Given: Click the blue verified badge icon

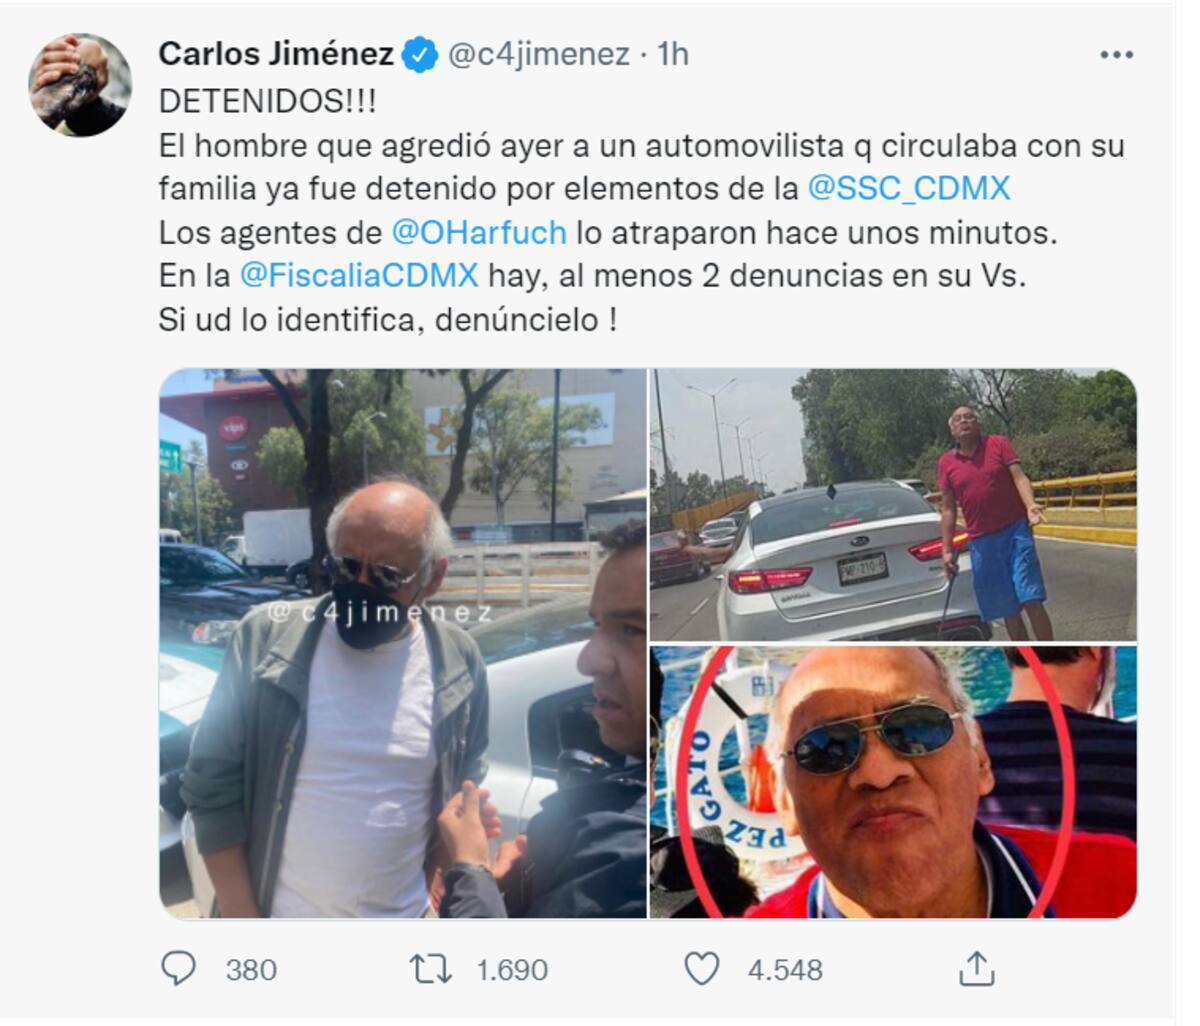Looking at the screenshot, I should 420,54.
